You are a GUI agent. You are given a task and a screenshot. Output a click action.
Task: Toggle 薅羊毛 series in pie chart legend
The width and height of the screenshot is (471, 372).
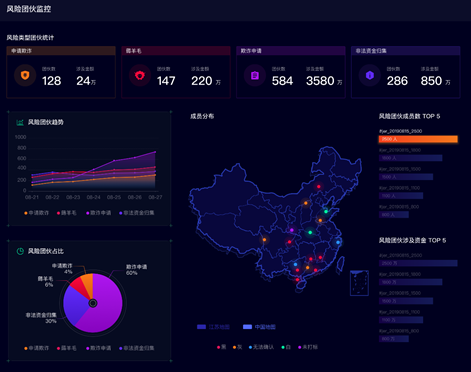67,348
